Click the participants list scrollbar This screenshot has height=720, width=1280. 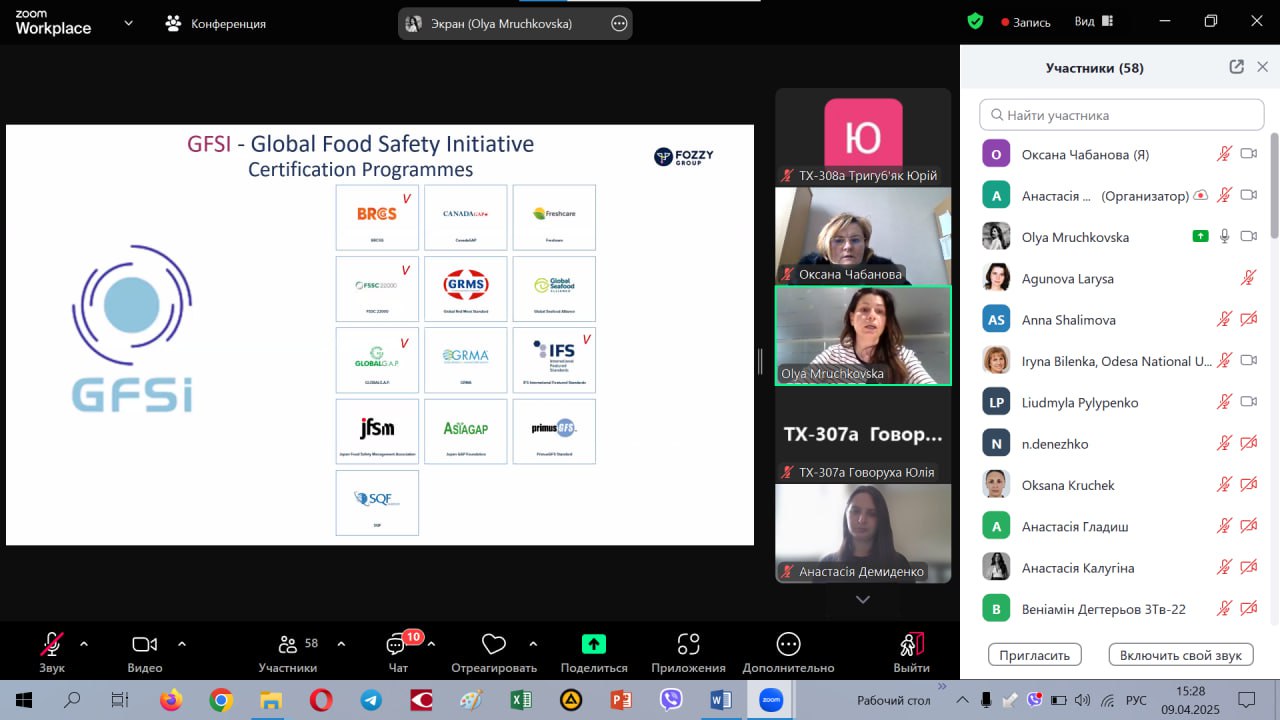pyautogui.click(x=1274, y=190)
